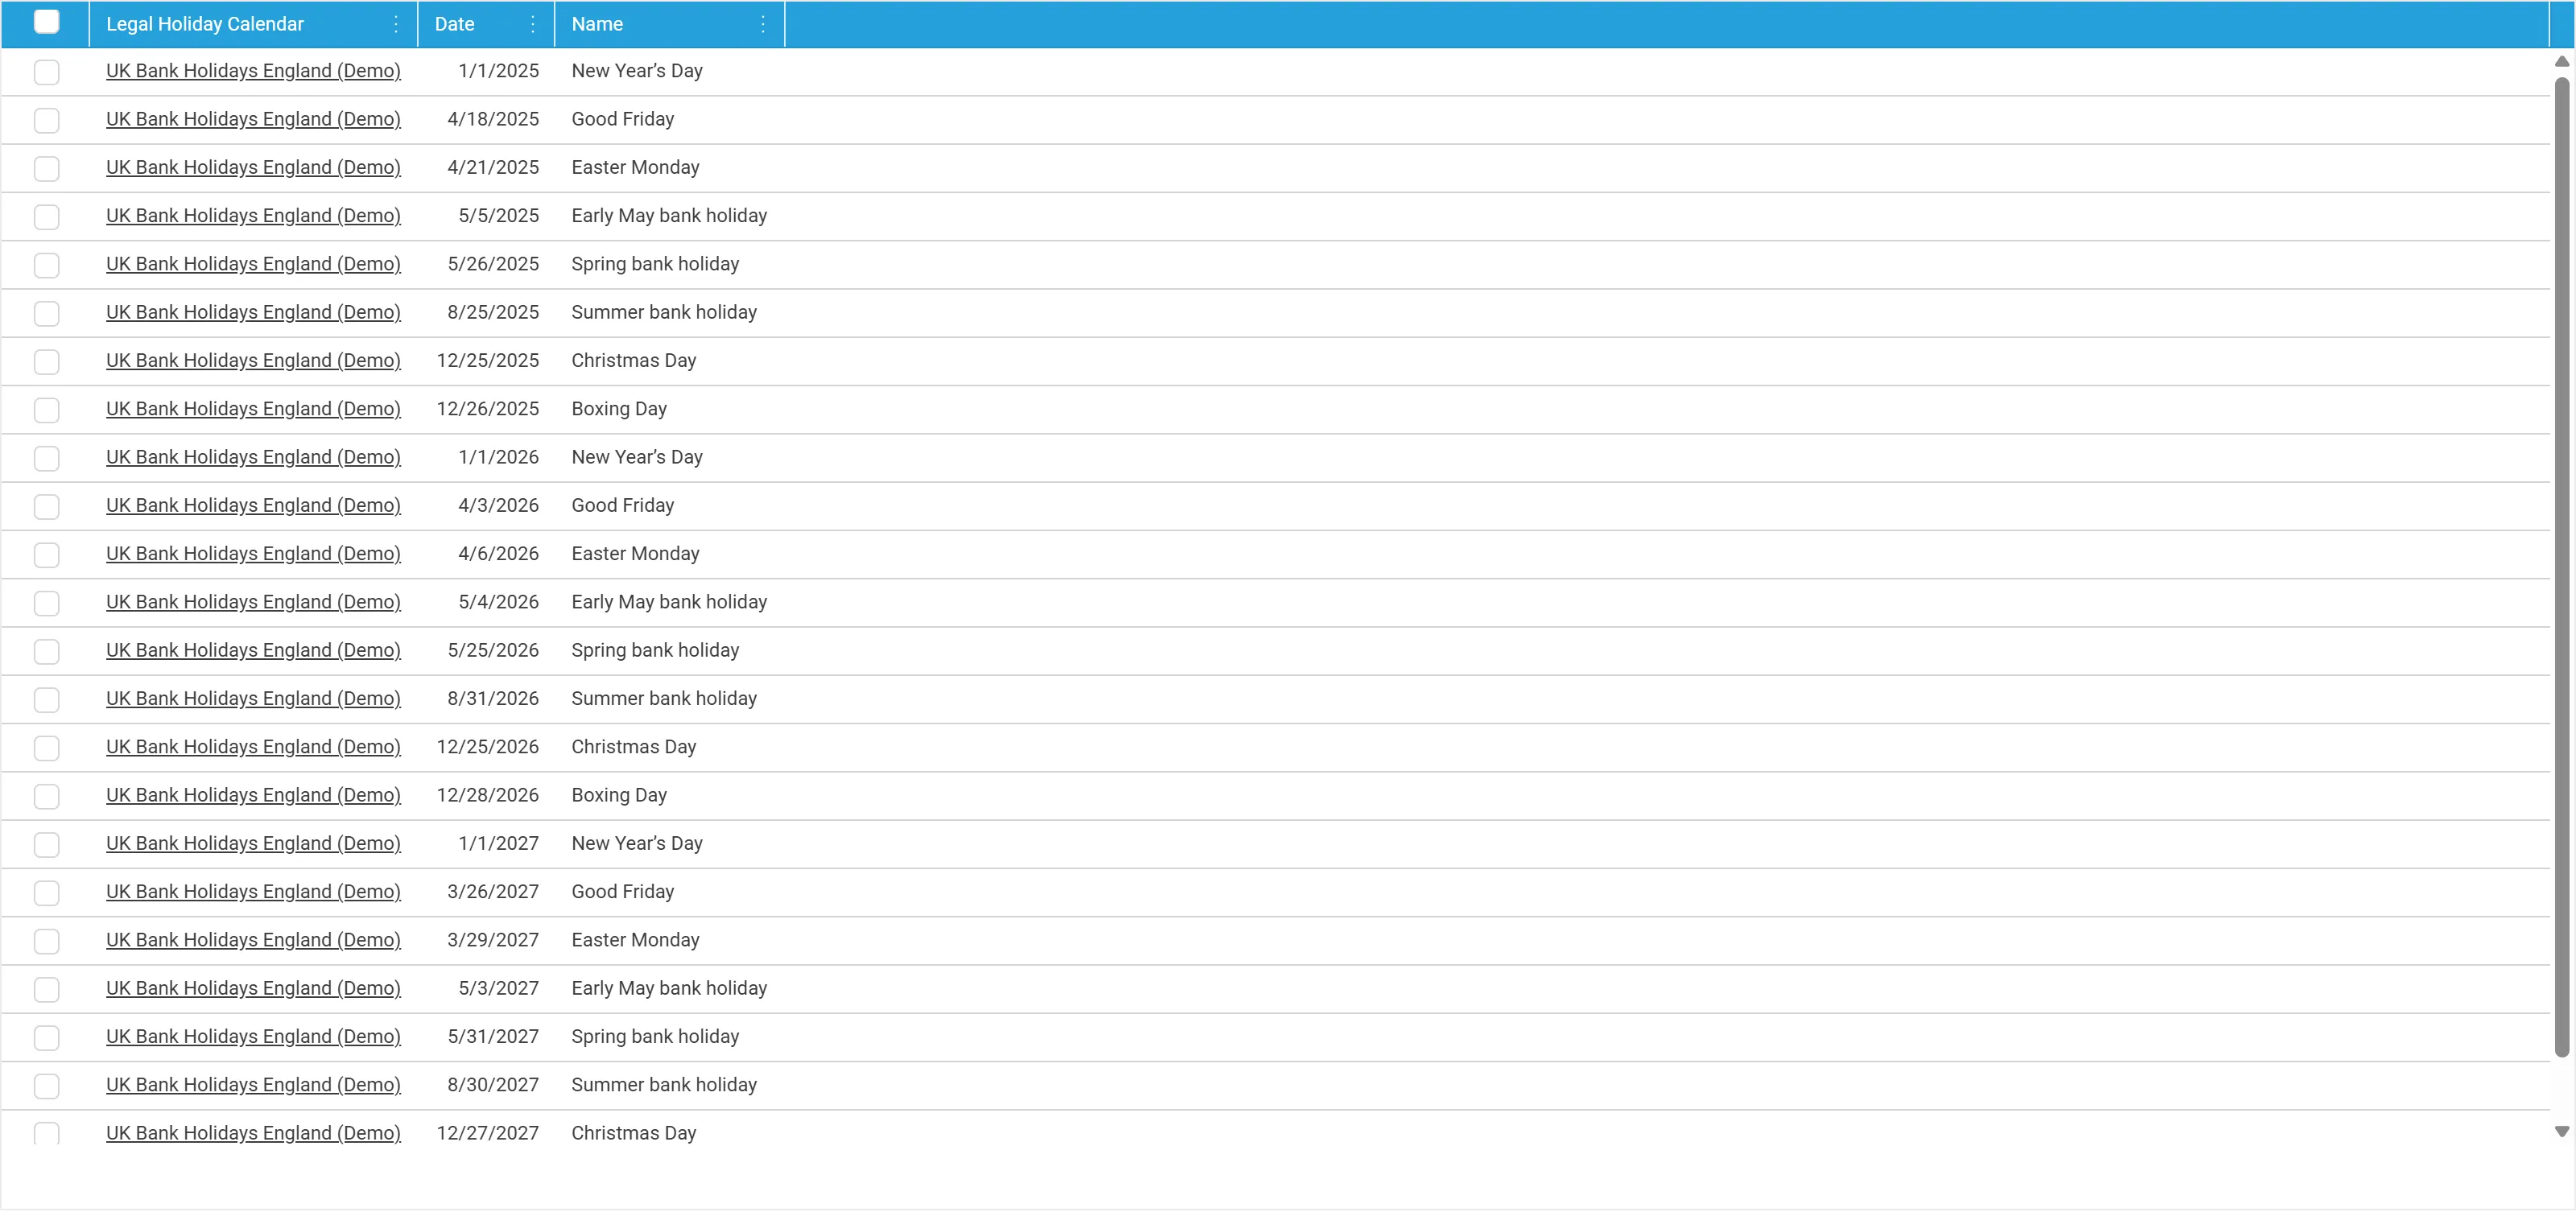Viewport: 2576px width, 1212px height.
Task: Tick the Christmas Day 12/25/2025 row checkbox
Action: coord(47,362)
